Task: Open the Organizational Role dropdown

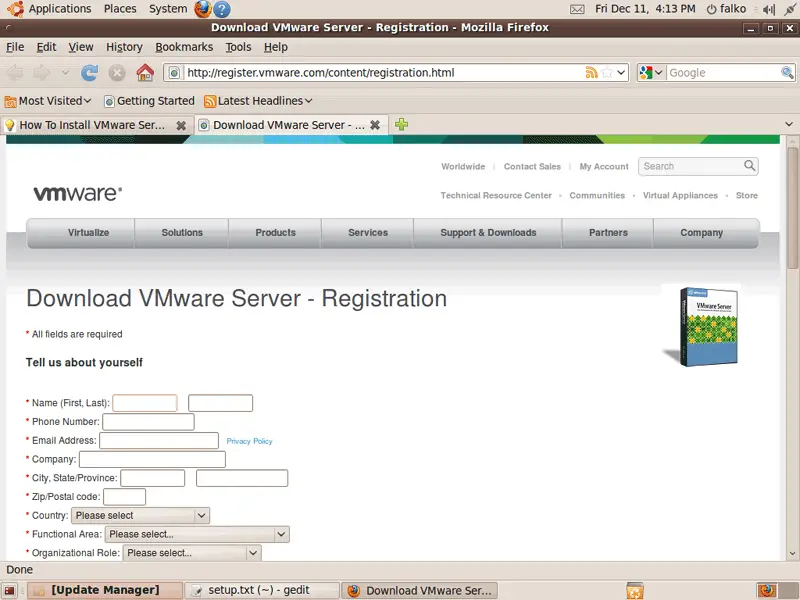Action: click(192, 553)
